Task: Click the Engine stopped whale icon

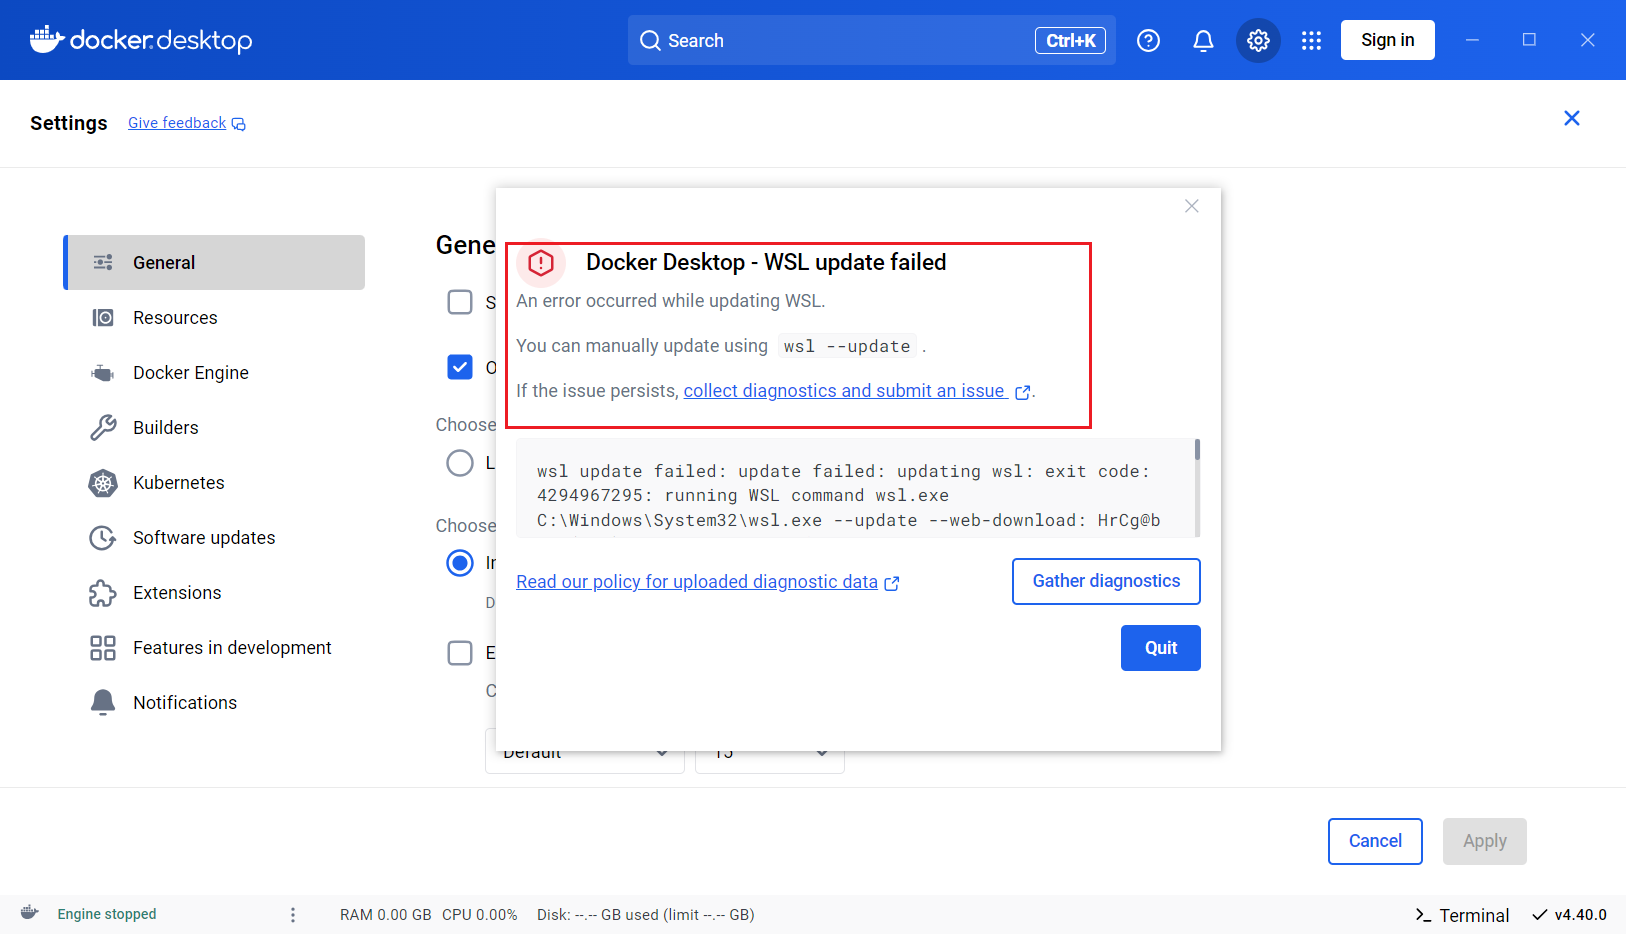Action: pyautogui.click(x=30, y=913)
